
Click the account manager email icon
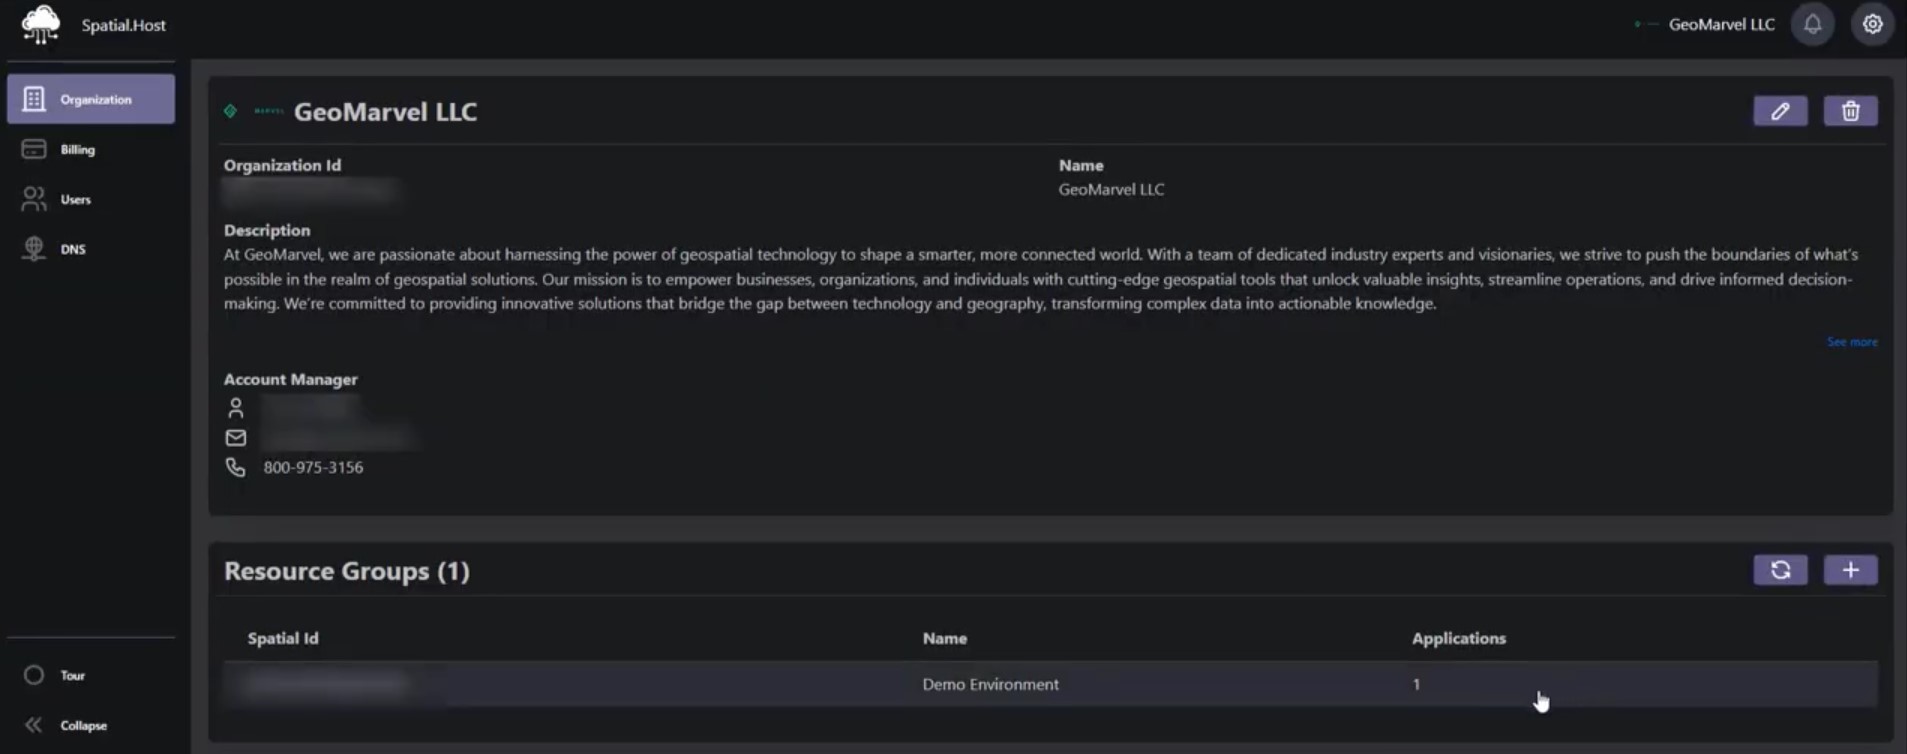coord(236,438)
